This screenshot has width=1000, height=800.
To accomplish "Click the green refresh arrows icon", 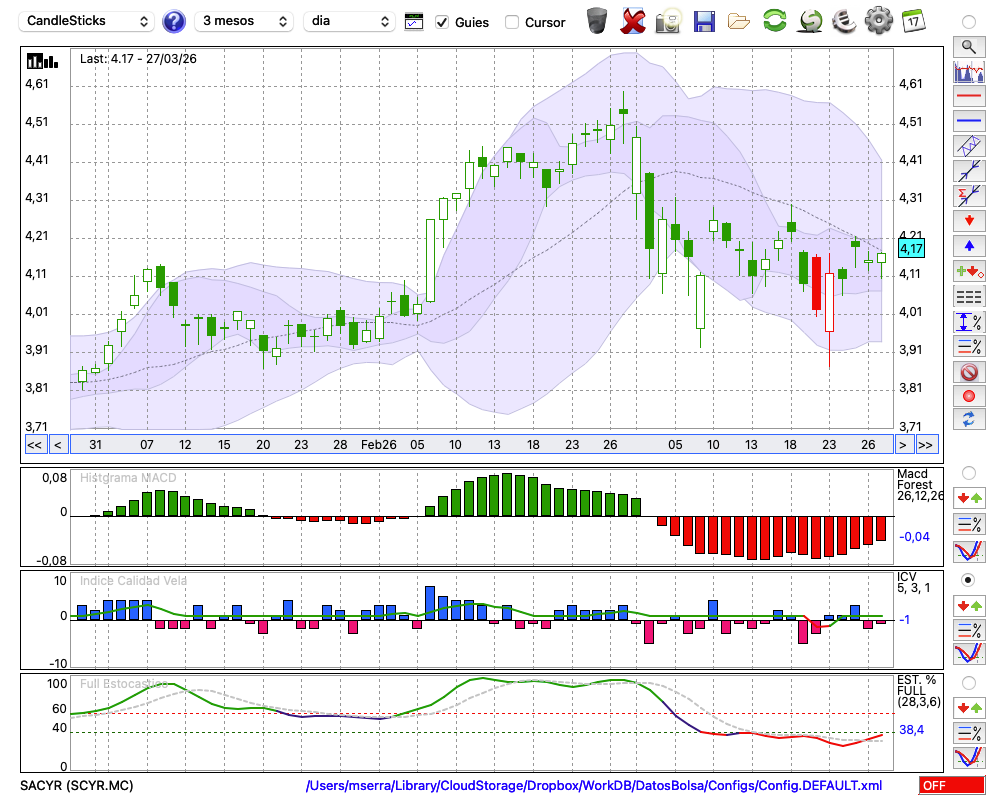I will [774, 21].
